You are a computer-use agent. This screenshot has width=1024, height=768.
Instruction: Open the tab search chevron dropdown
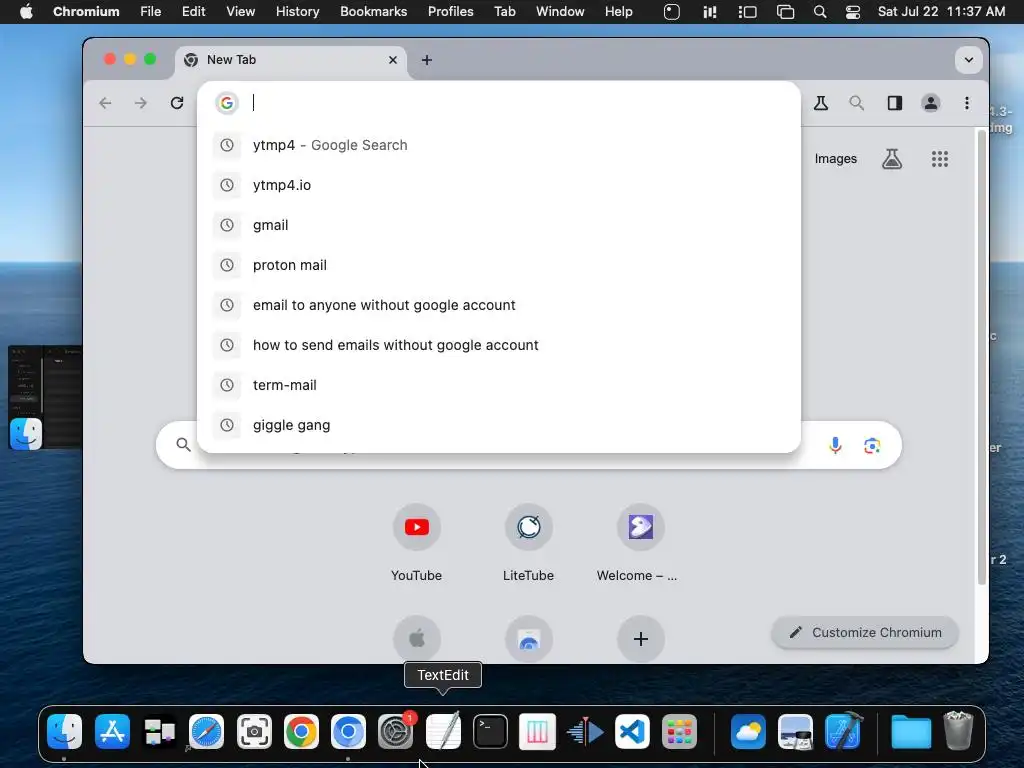pos(968,60)
